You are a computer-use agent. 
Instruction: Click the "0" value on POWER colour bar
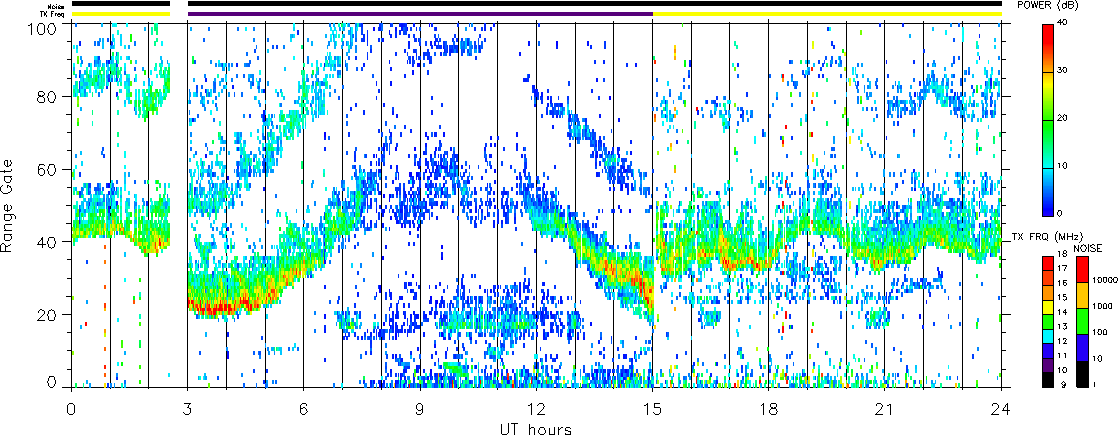(1062, 213)
